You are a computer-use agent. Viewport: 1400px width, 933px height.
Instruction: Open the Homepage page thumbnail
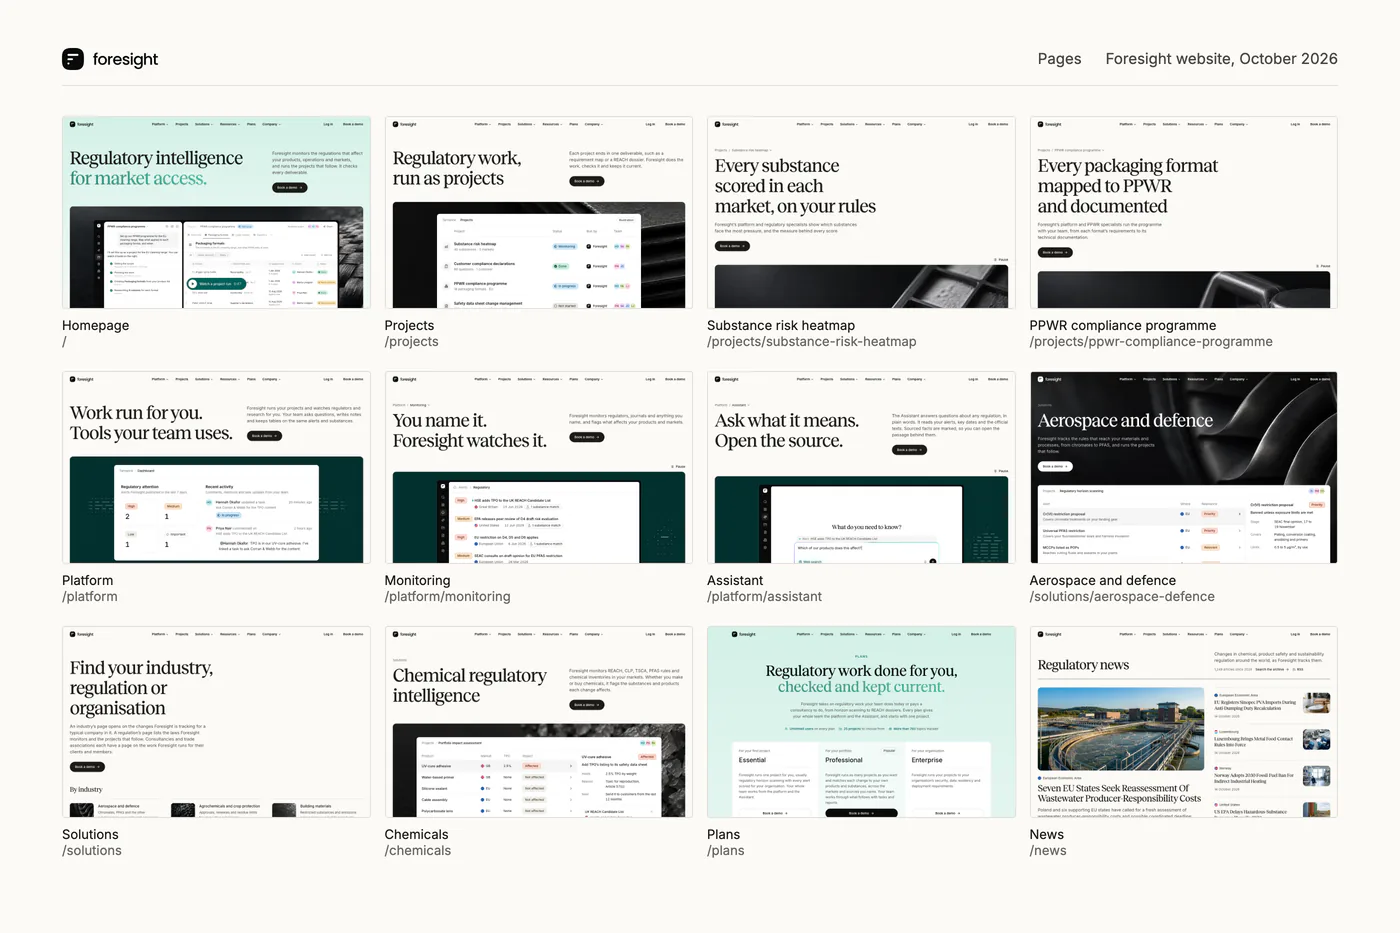216,212
